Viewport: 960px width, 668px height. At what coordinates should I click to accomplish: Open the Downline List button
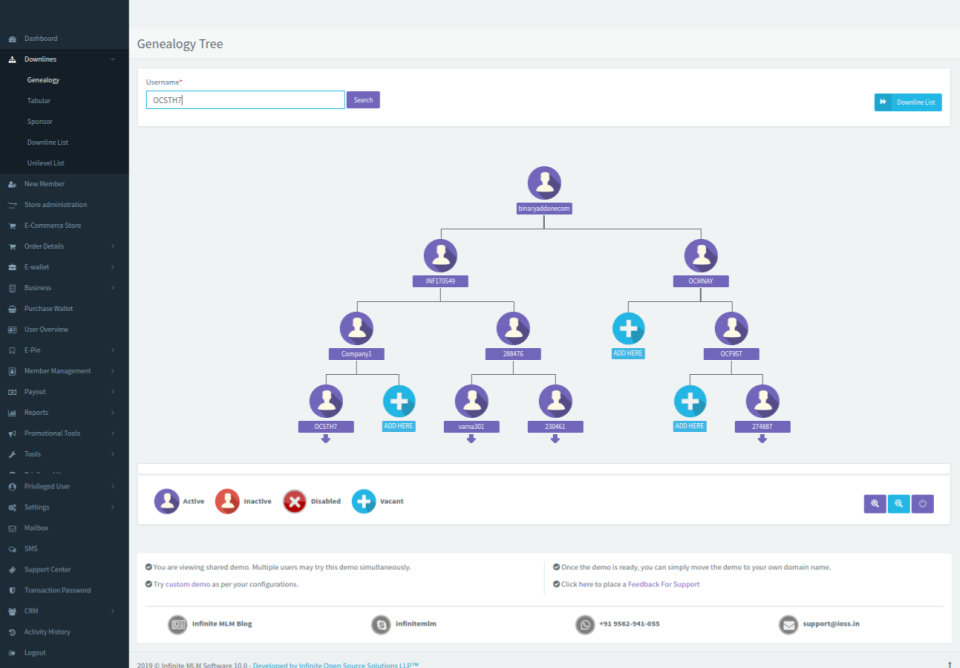tap(908, 102)
